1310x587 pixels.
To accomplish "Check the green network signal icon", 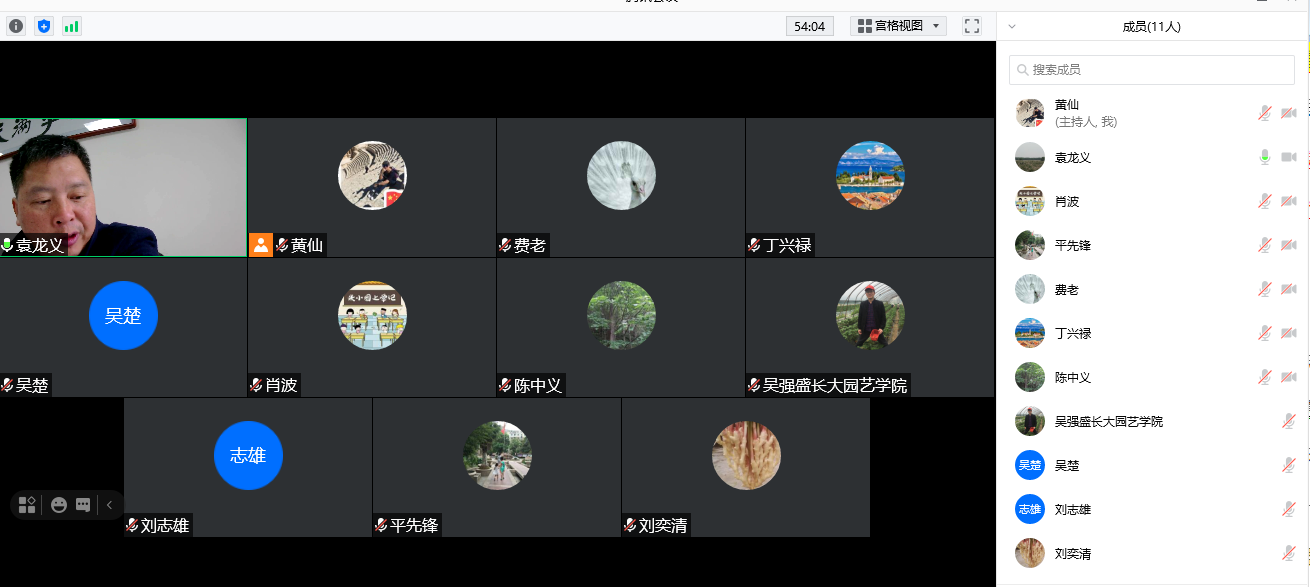I will (71, 26).
